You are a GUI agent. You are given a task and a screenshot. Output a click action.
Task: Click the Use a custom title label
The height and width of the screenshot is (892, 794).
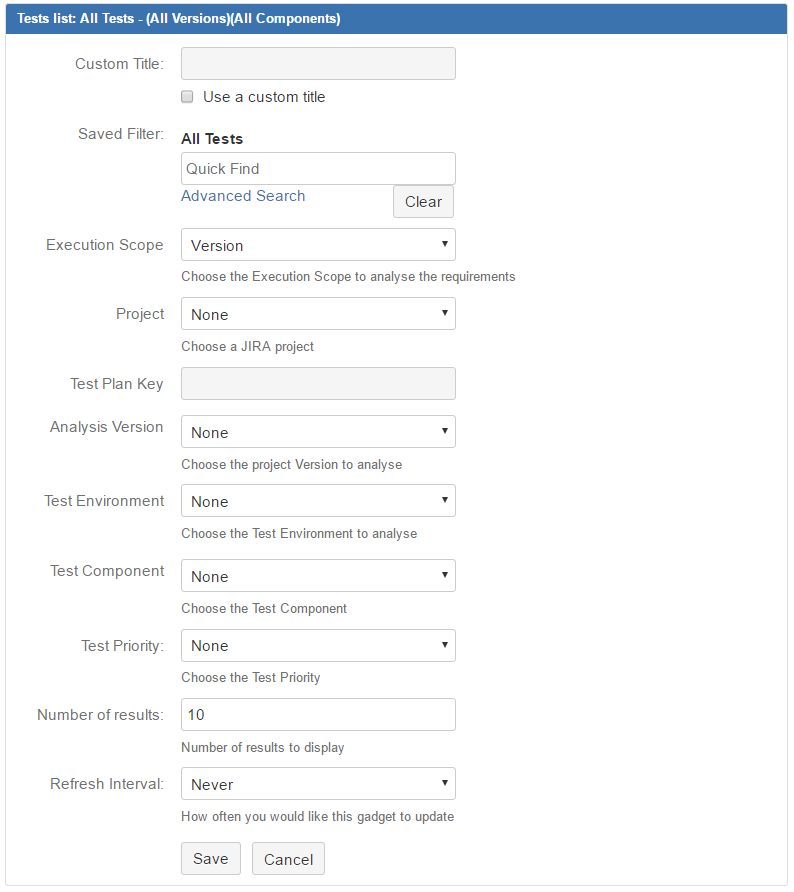(264, 97)
